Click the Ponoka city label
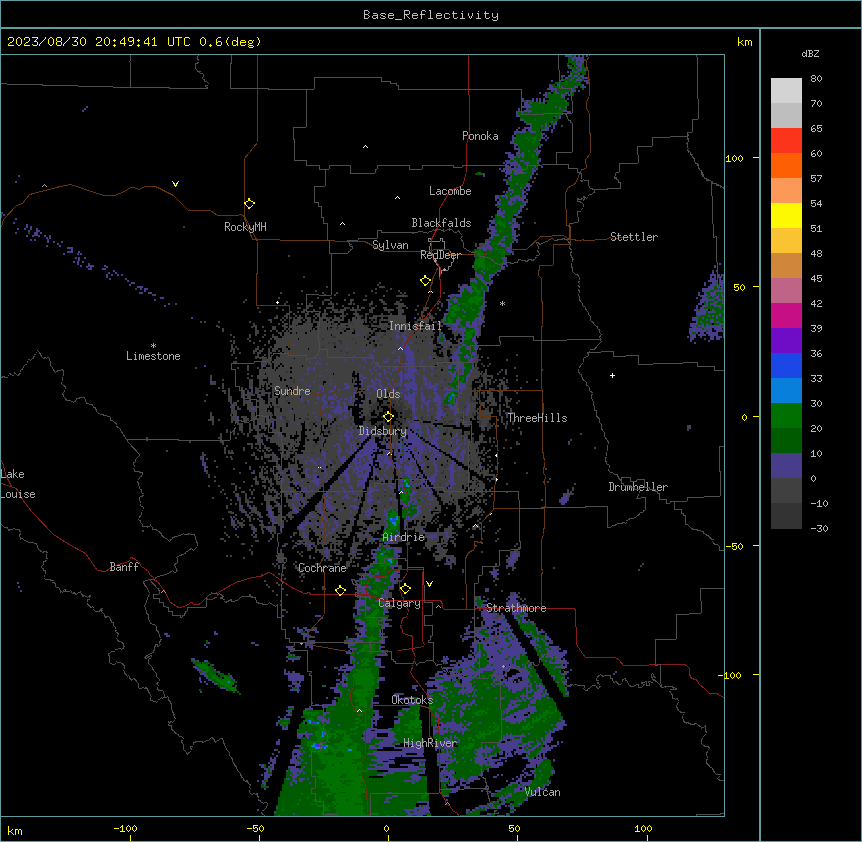Screen dimensions: 862x842 coord(480,136)
